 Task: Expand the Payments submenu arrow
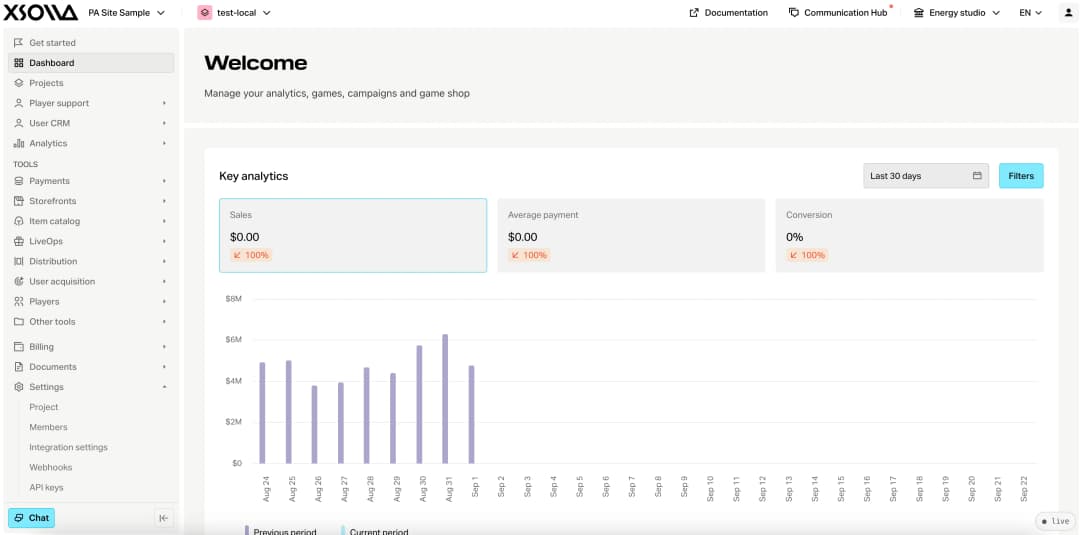(x=165, y=181)
